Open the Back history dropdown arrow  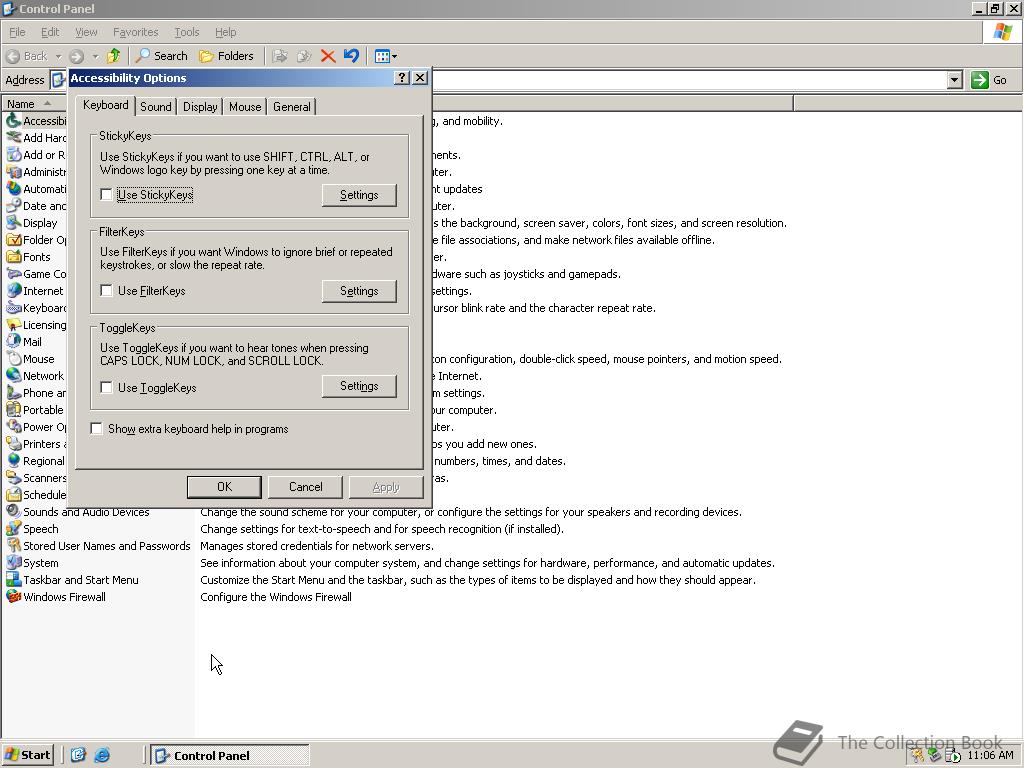(x=58, y=56)
